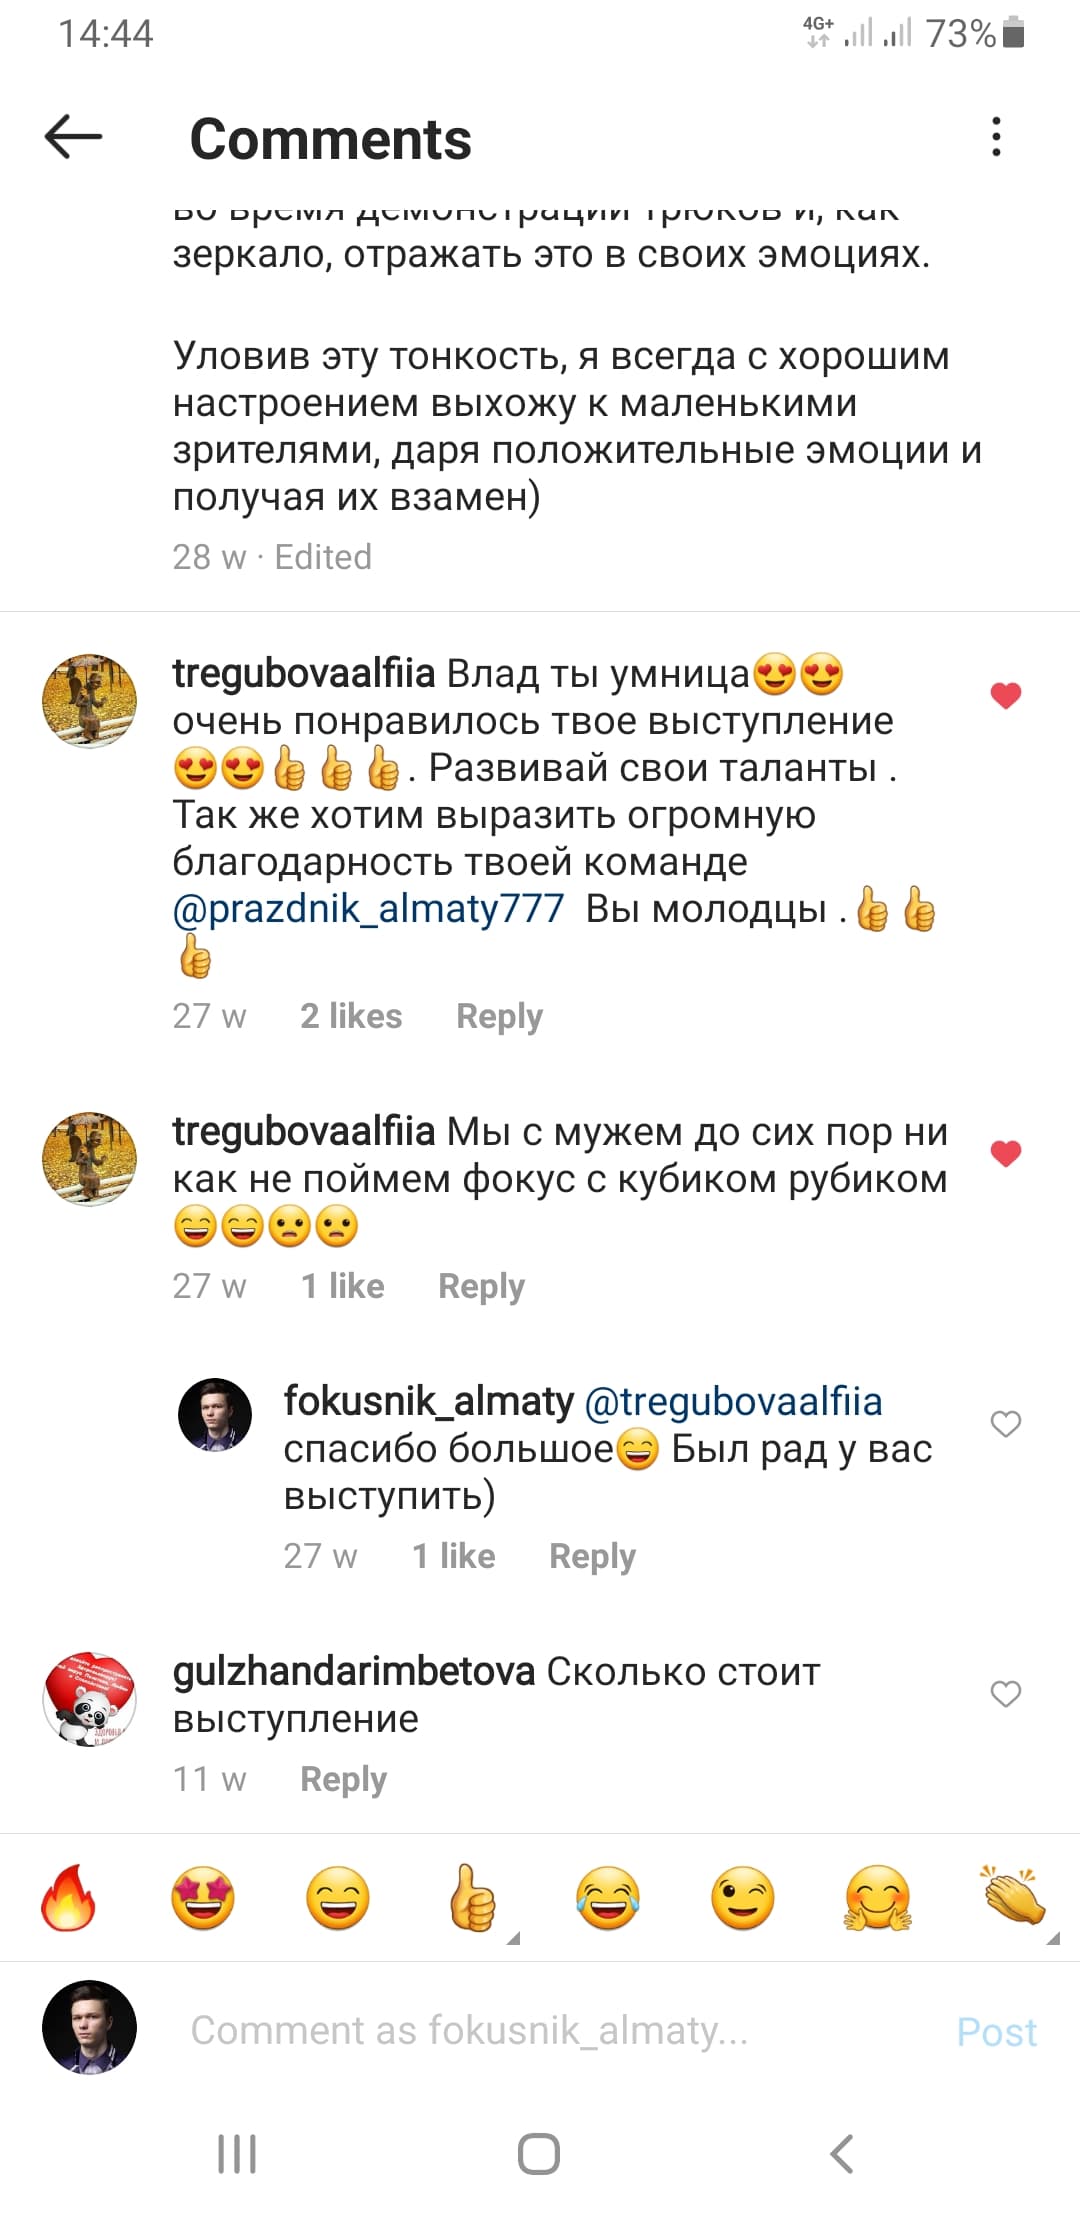Go back using the top-left arrow
Viewport: 1080px width, 2220px height.
point(73,136)
